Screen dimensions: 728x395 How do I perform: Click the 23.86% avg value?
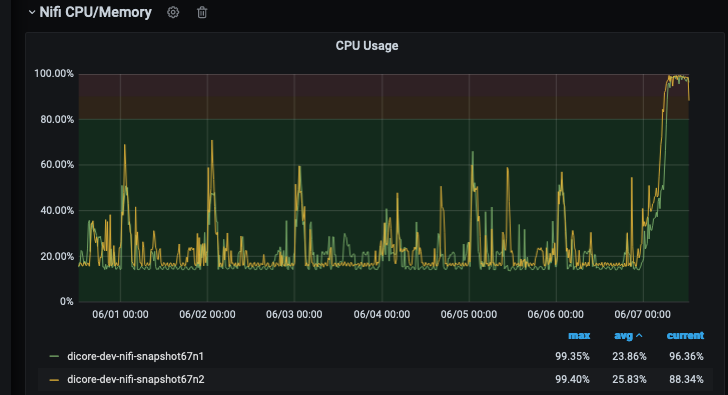[x=629, y=356]
